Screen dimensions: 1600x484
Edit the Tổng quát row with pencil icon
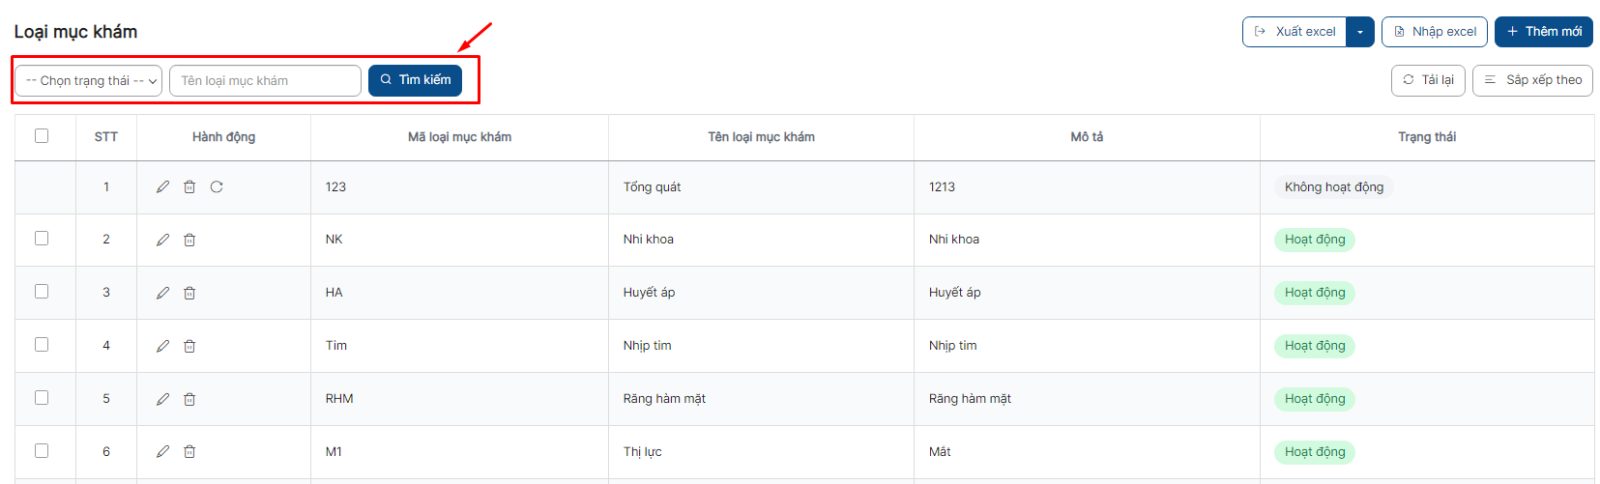(163, 187)
